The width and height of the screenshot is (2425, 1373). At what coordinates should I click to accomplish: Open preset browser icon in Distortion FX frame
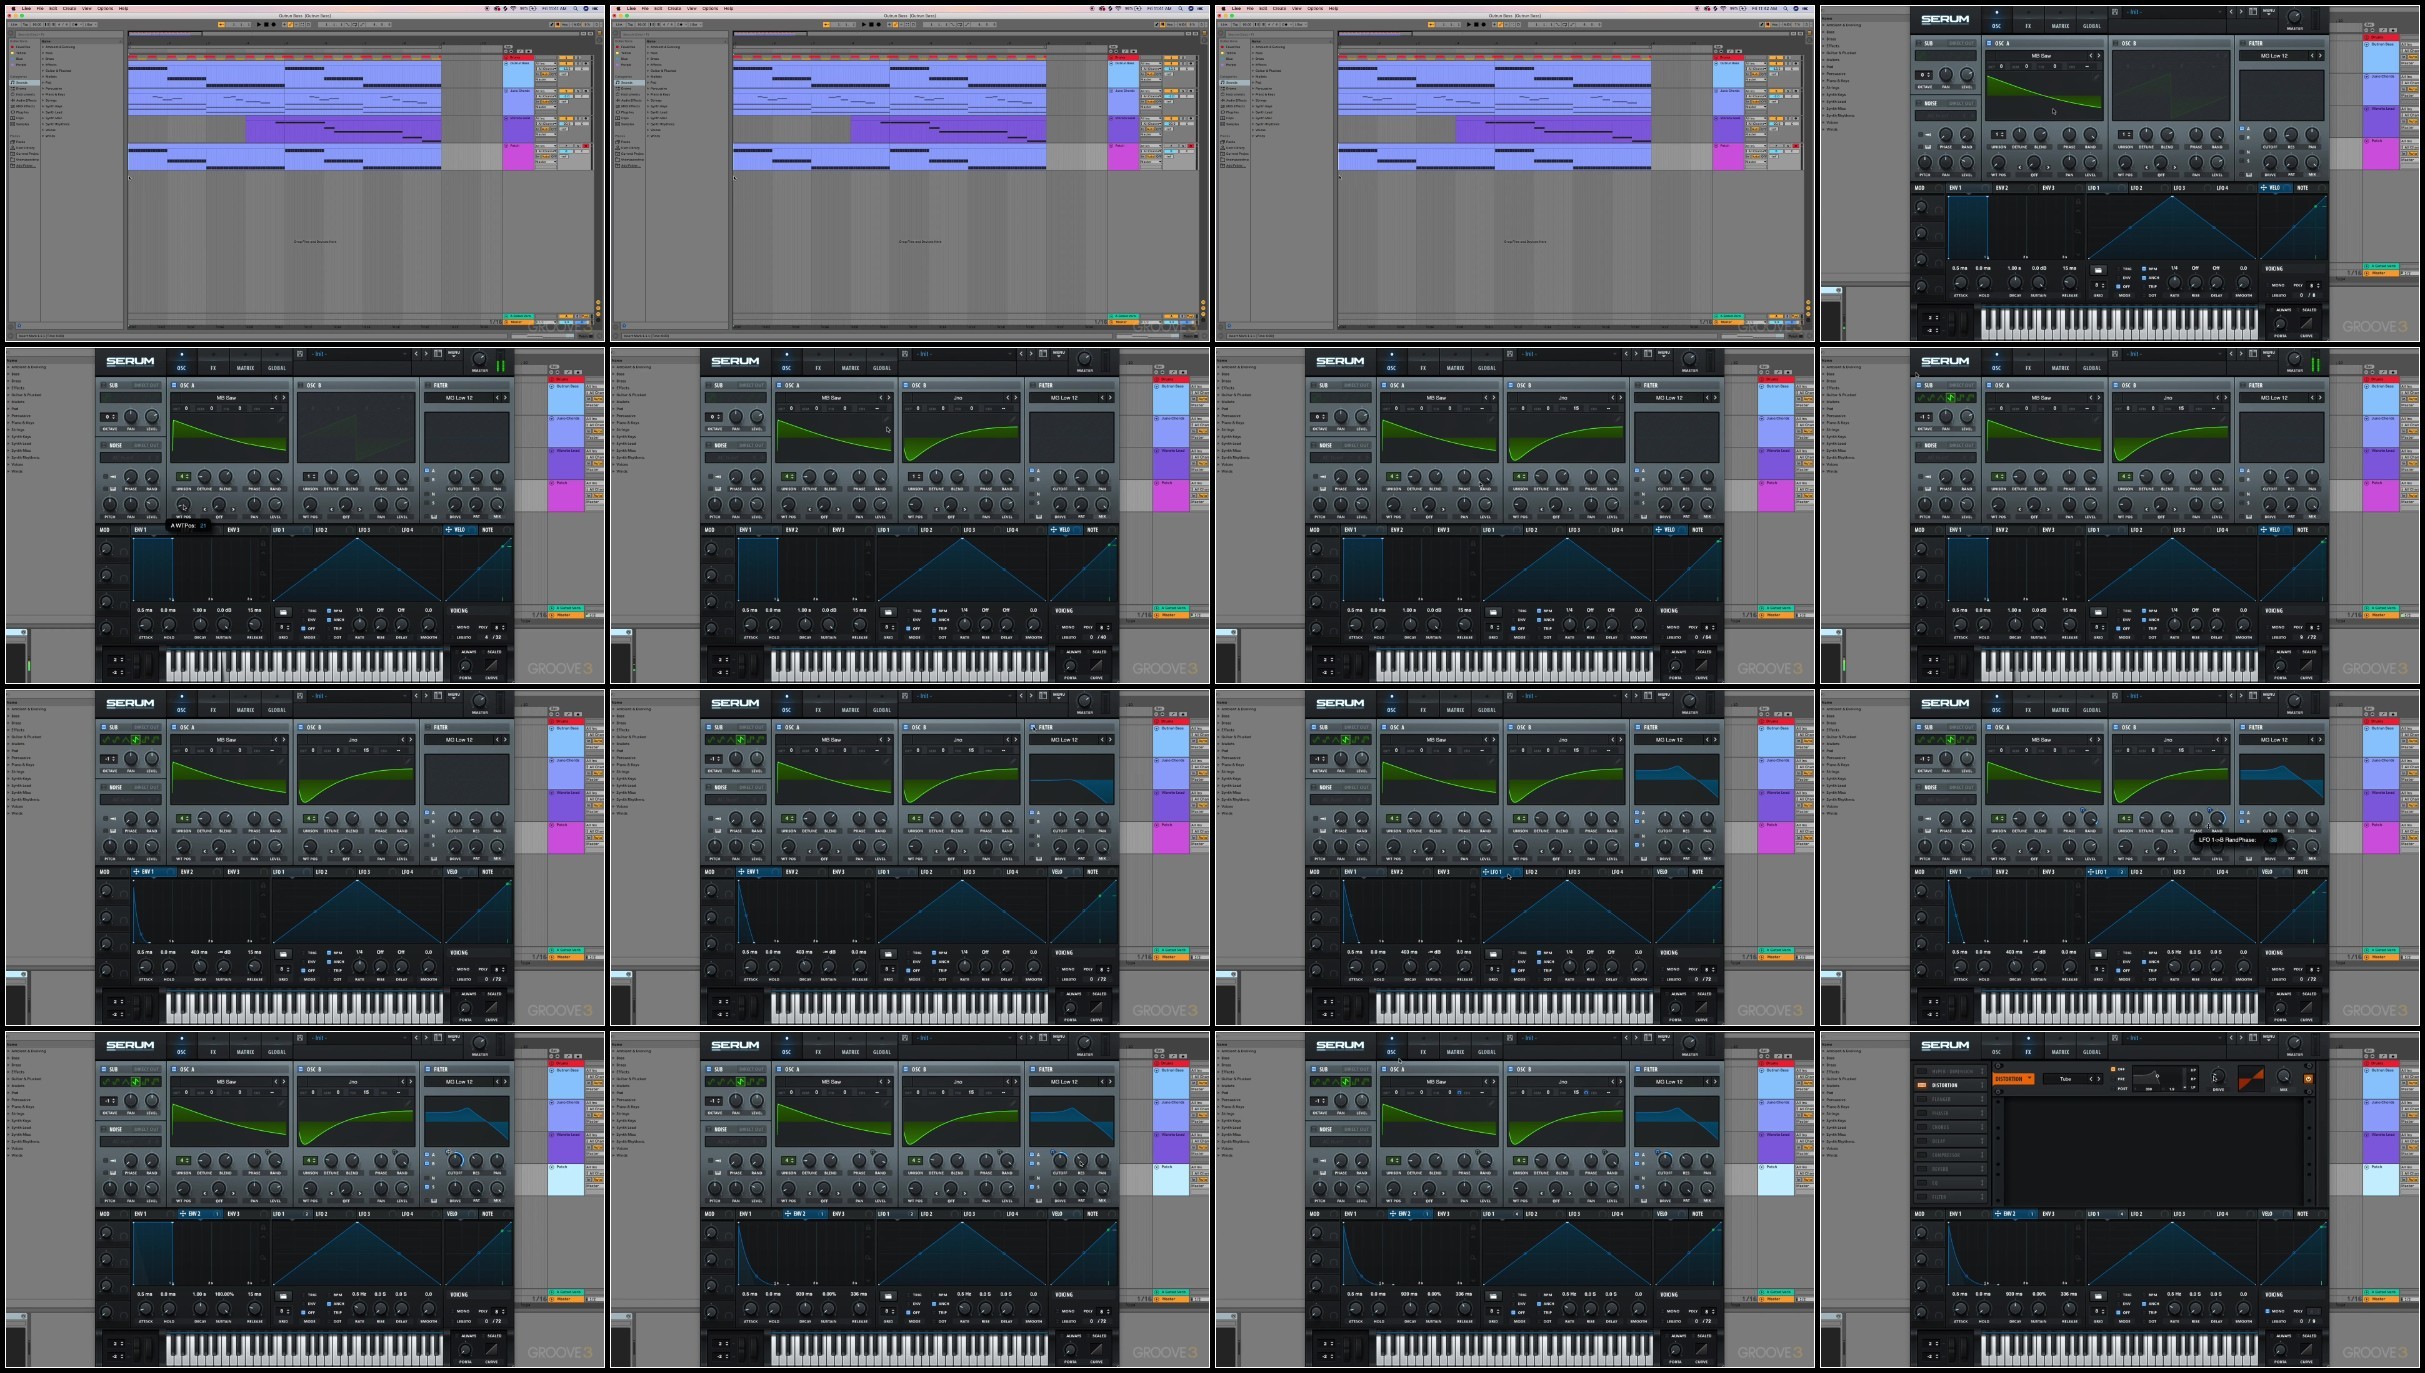point(2253,1038)
